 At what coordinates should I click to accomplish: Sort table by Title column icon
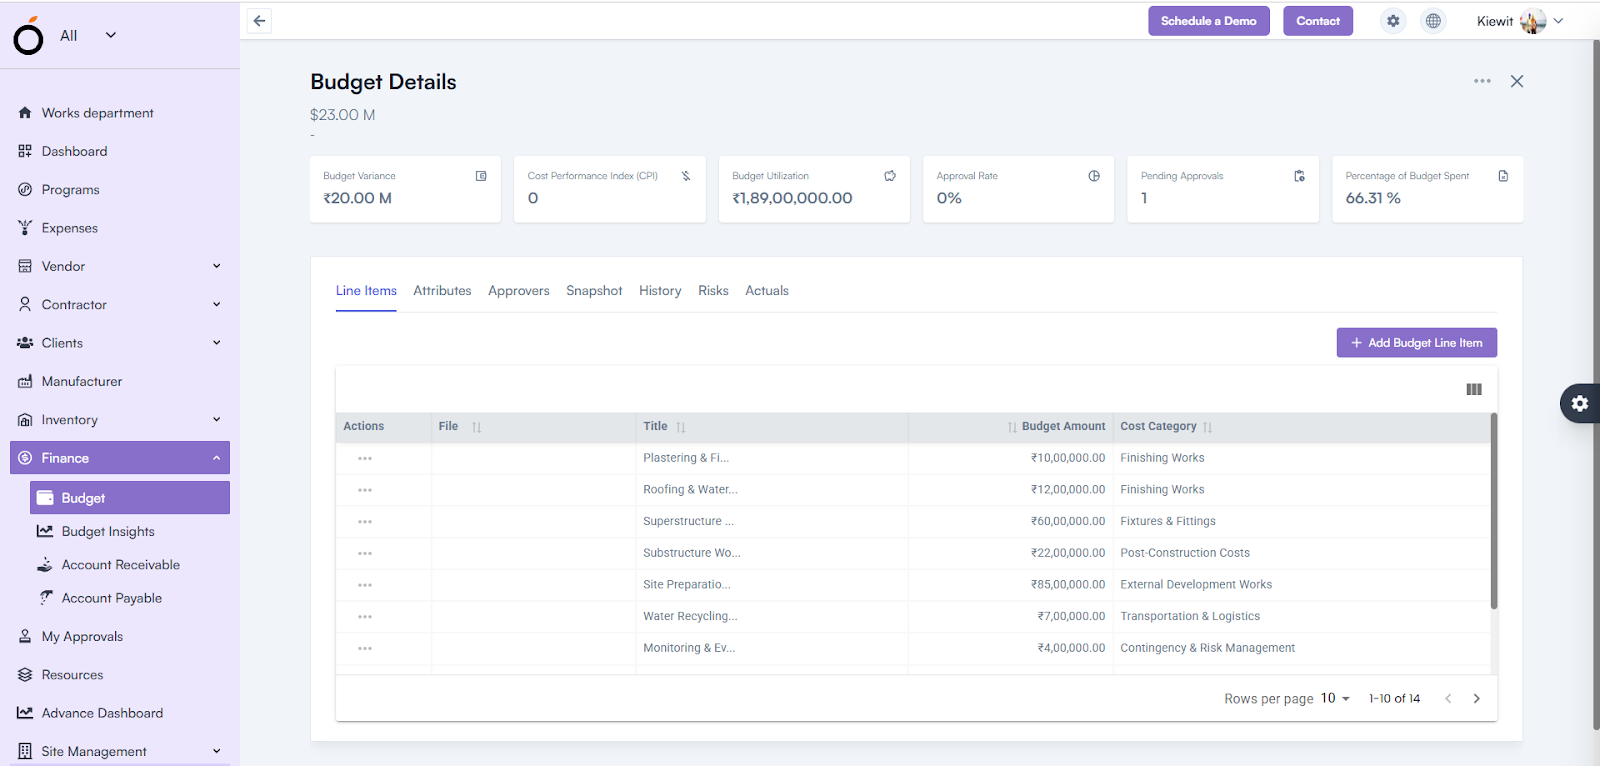tap(681, 427)
